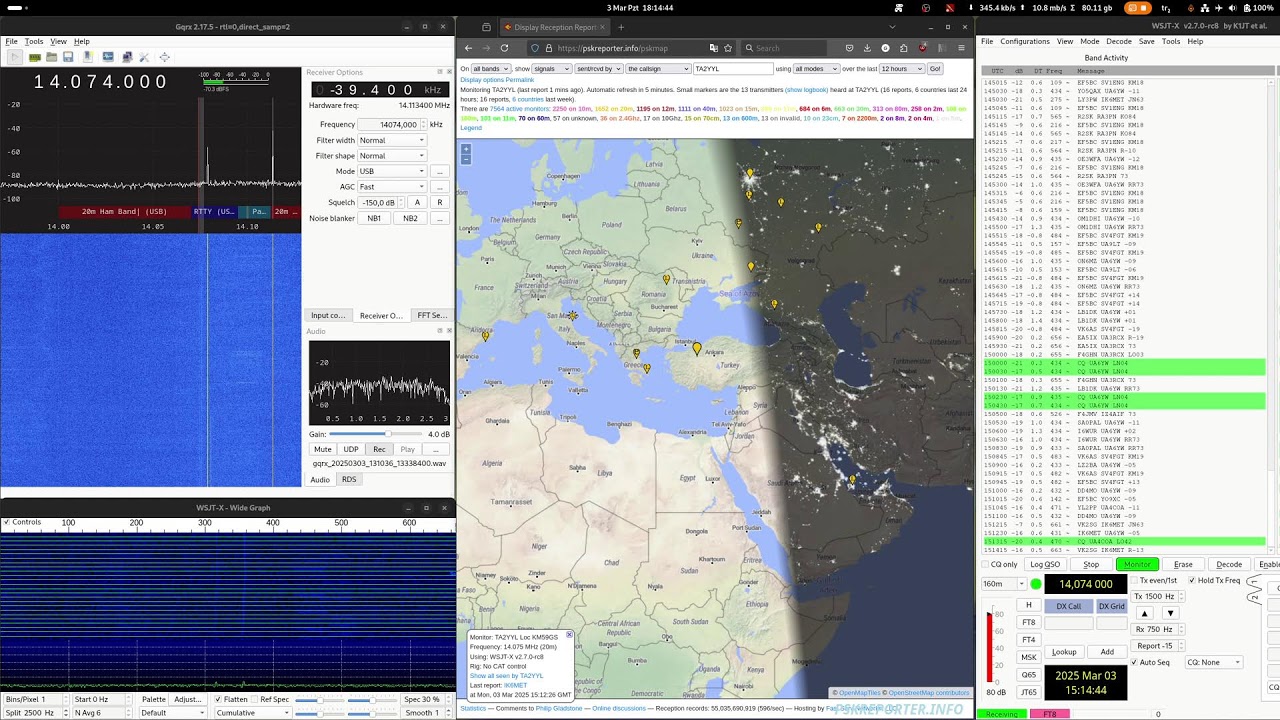This screenshot has width=1280, height=720.
Task: Open Gqrx Tools menu
Action: coord(34,41)
